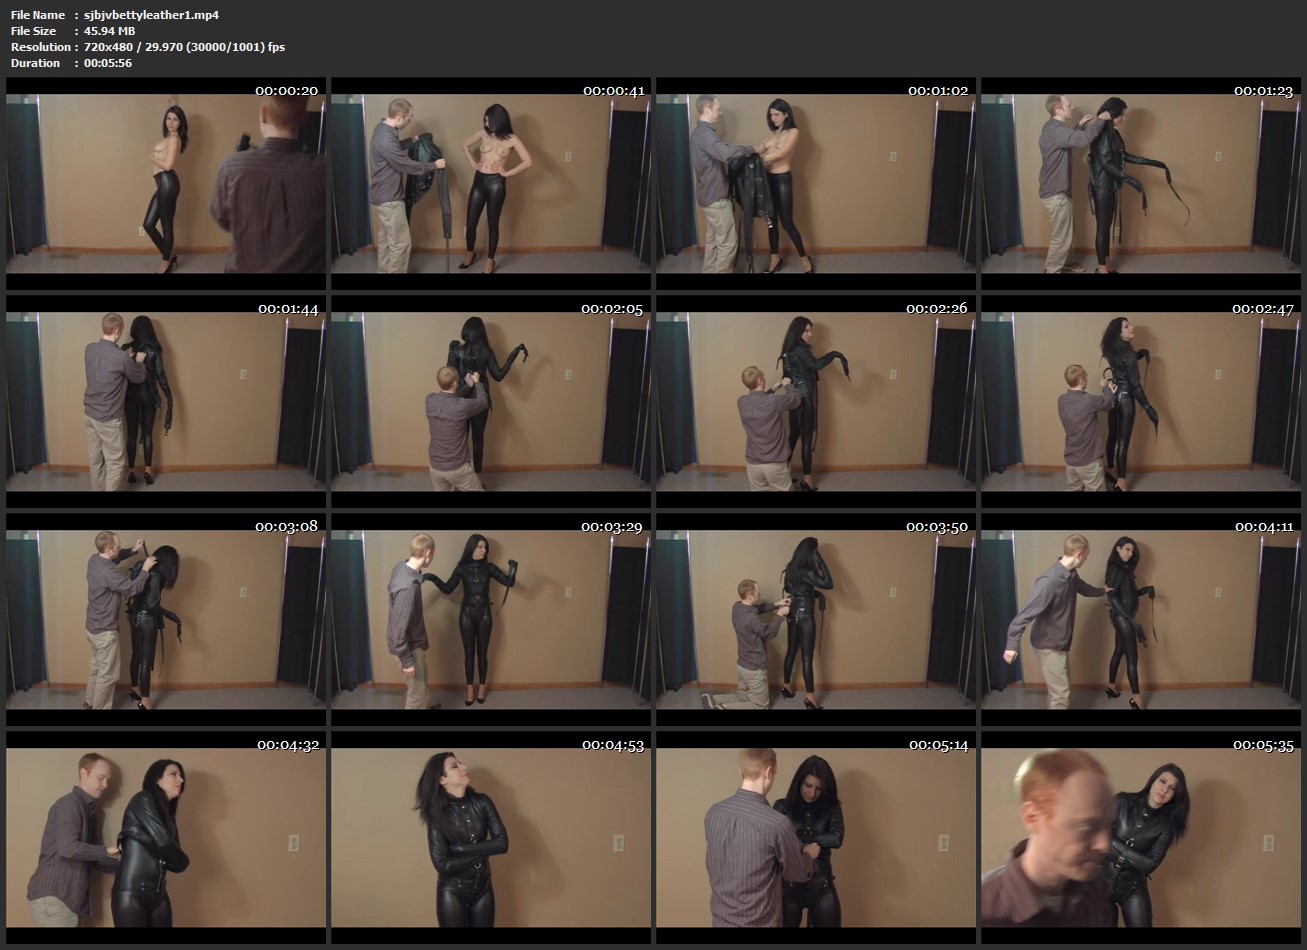Click the File Size value 45.94 MB
The width and height of the screenshot is (1307, 950).
point(110,31)
